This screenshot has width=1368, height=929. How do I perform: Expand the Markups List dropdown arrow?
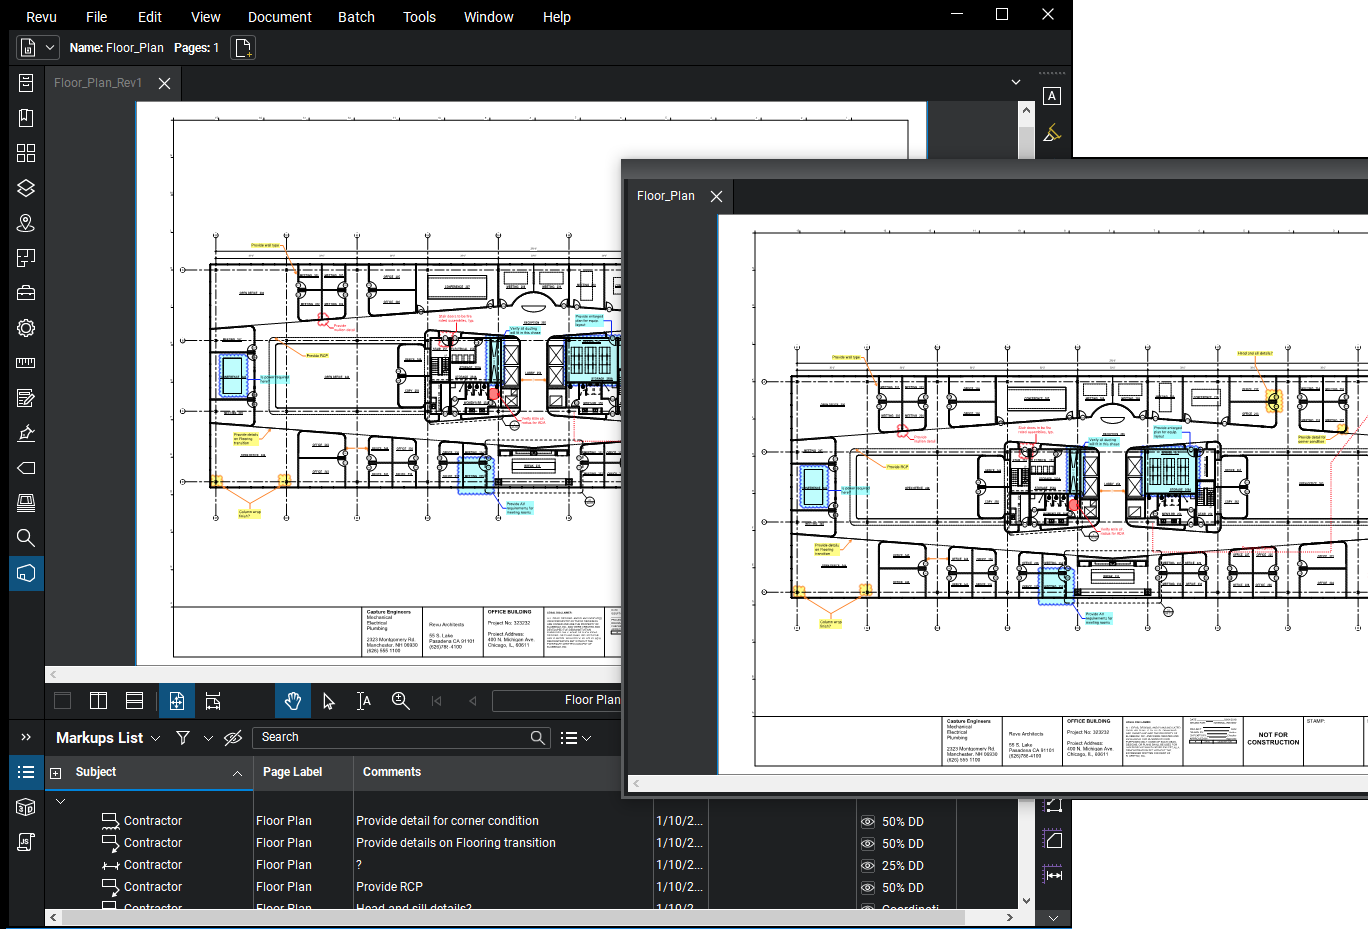(155, 739)
